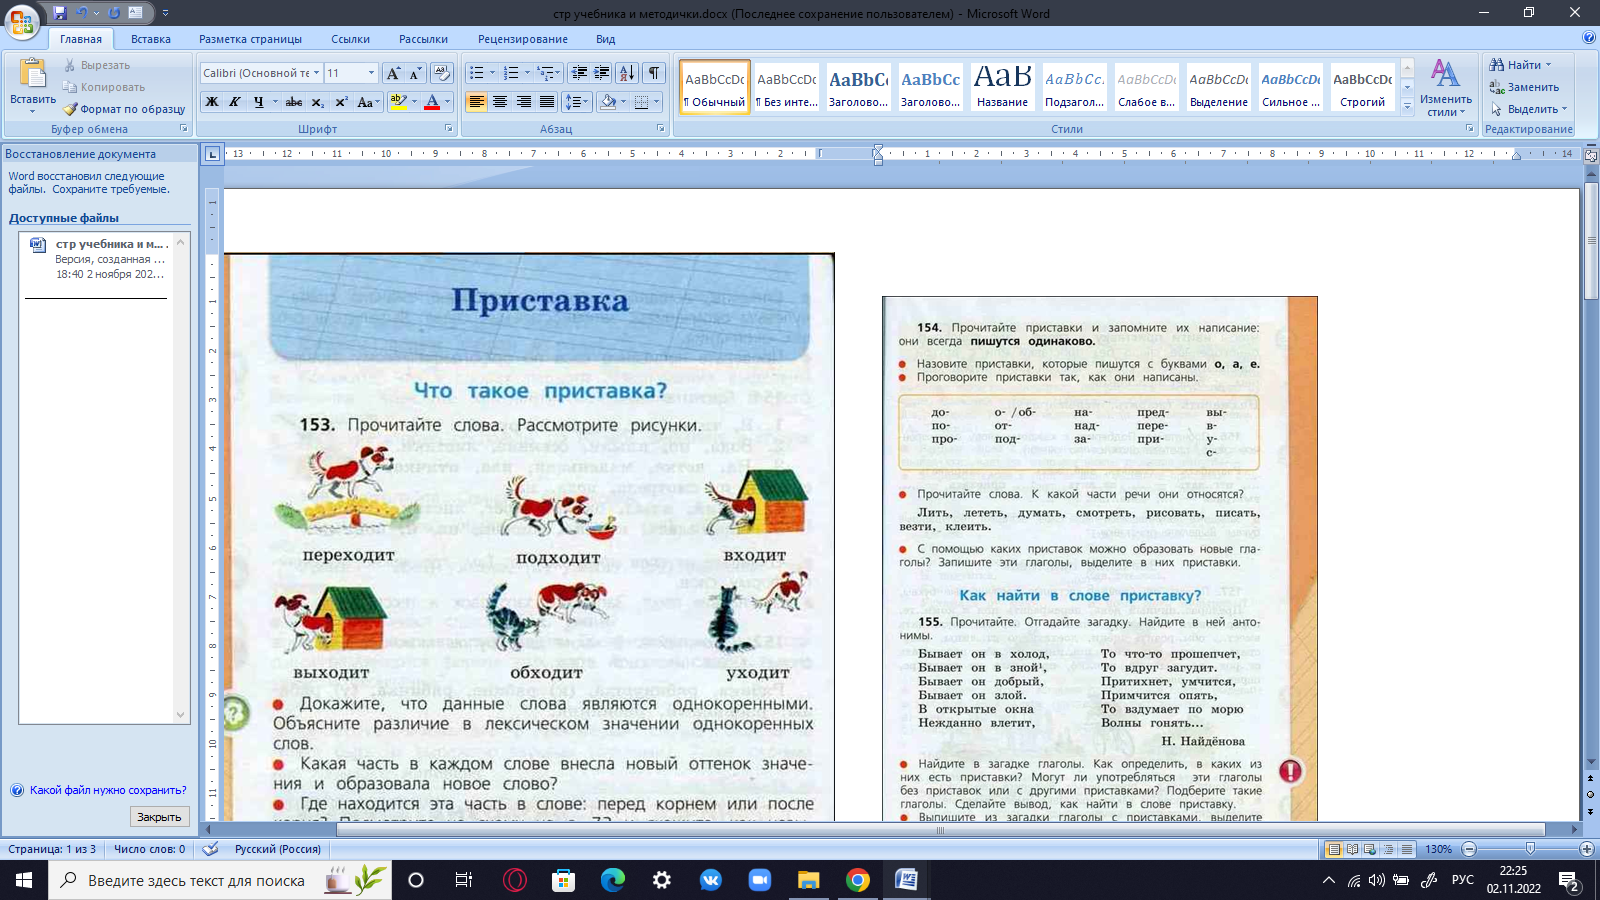The image size is (1600, 900).
Task: Click Find (Найти) in editing group
Action: point(1521,65)
